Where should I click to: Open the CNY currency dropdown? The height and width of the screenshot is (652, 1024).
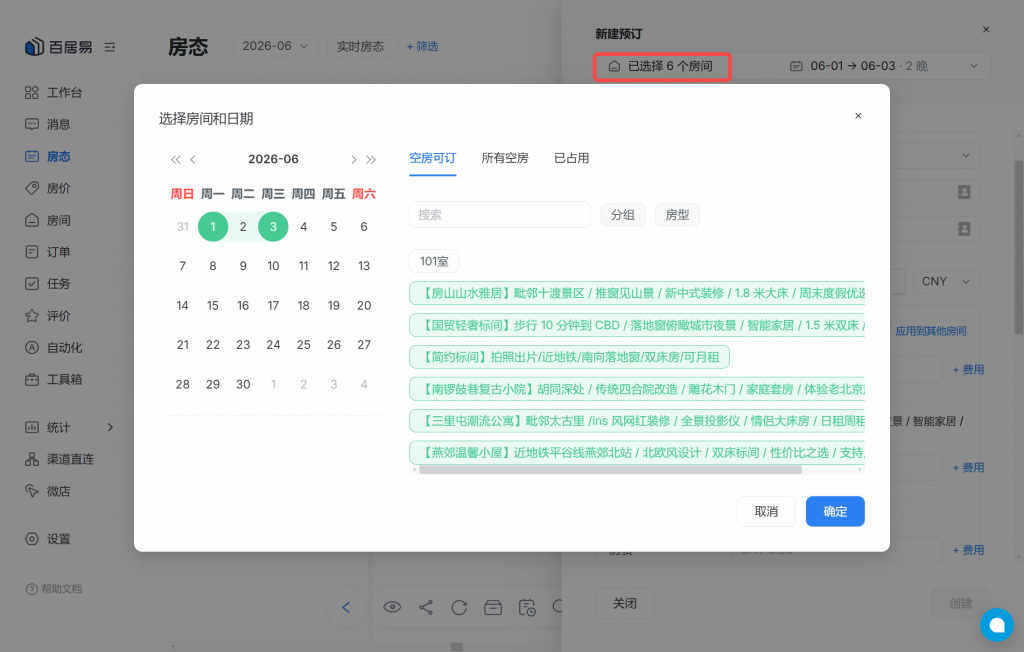click(x=945, y=282)
